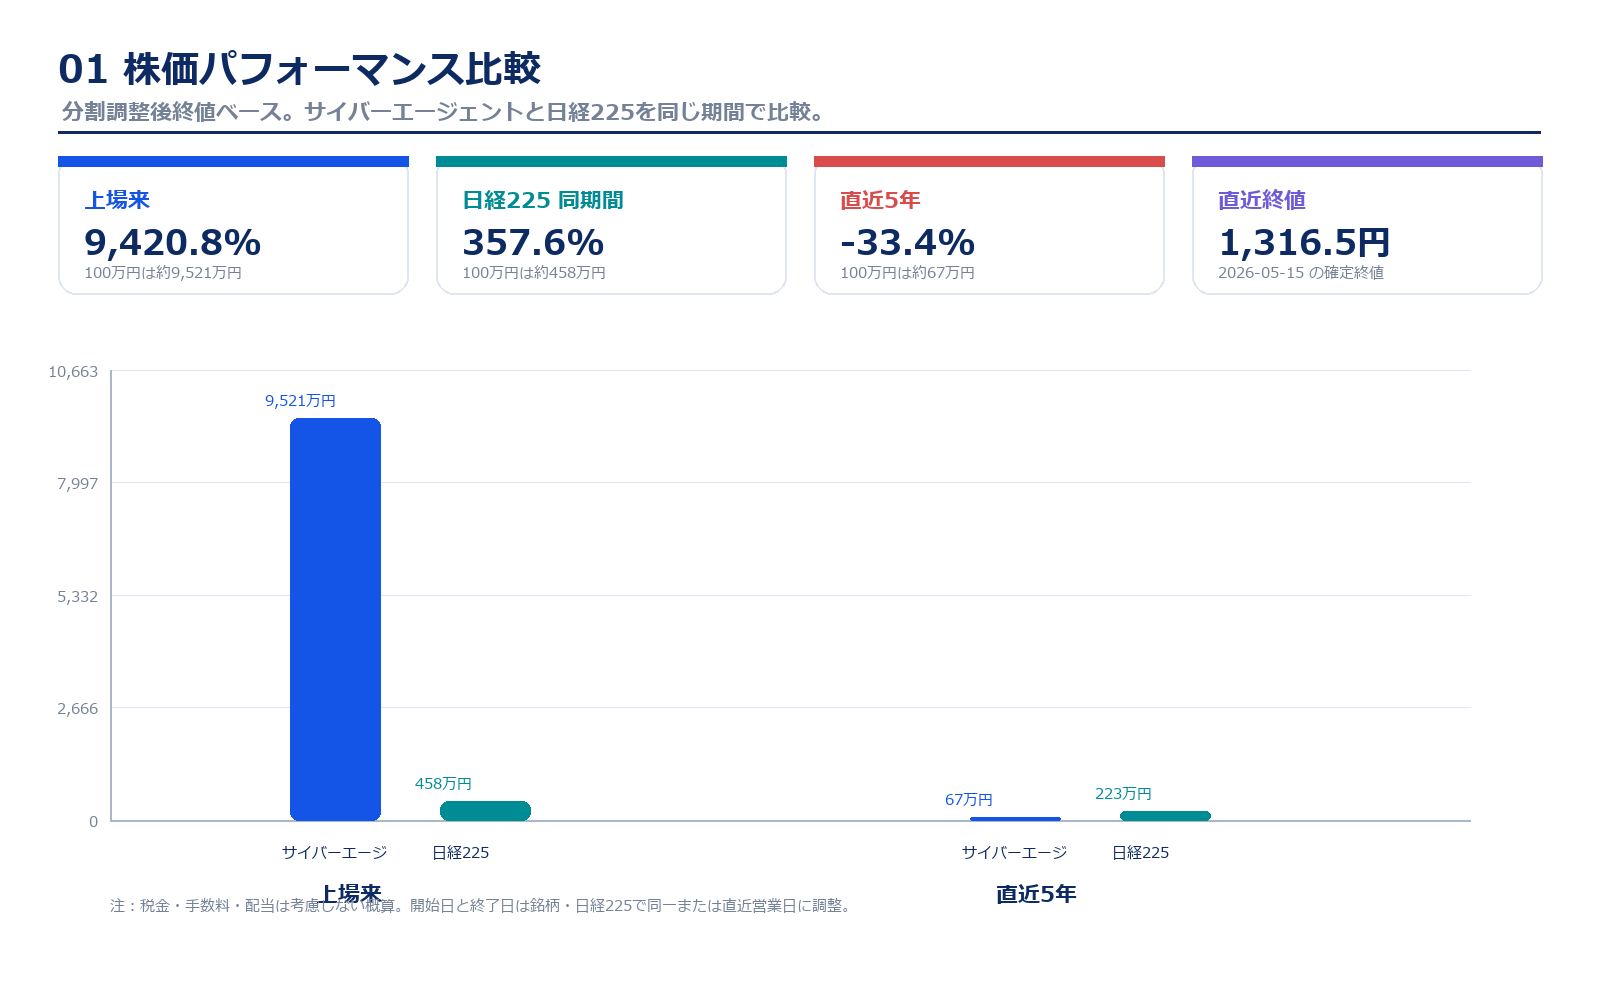
Task: Click the footnote starting 注：税金・手数料
Action: click(x=483, y=905)
